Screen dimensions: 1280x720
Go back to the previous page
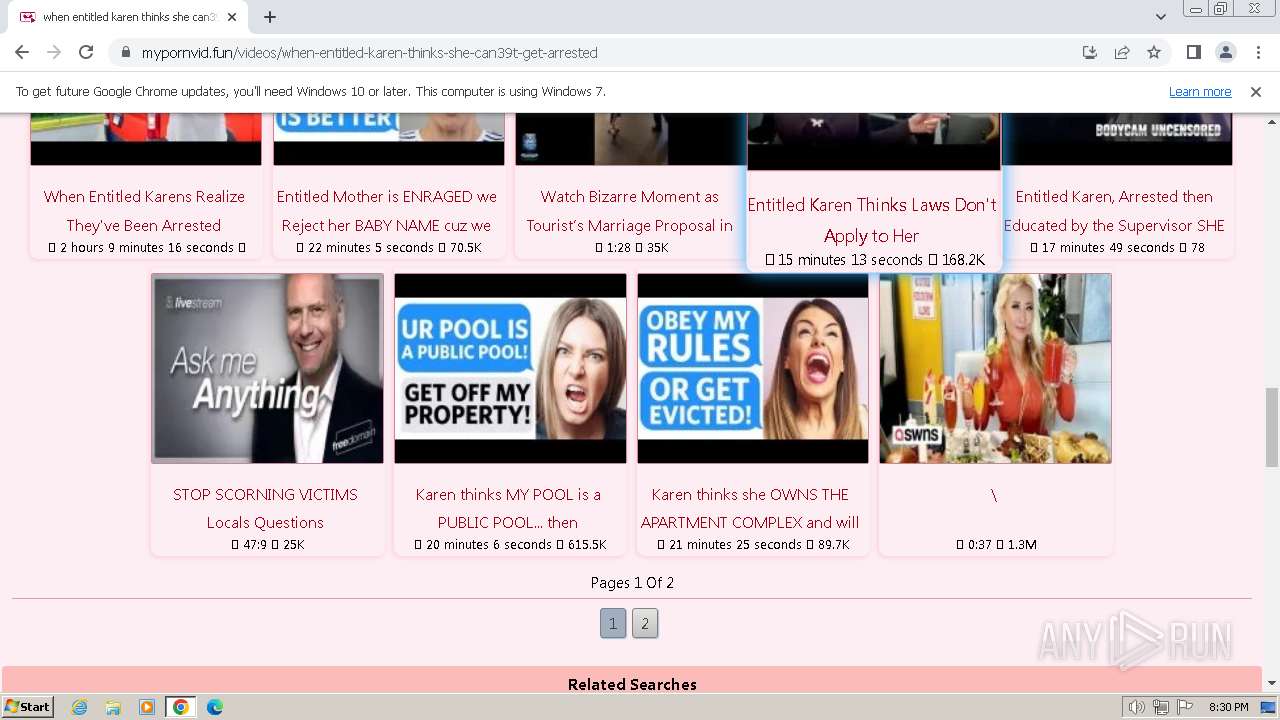click(22, 52)
